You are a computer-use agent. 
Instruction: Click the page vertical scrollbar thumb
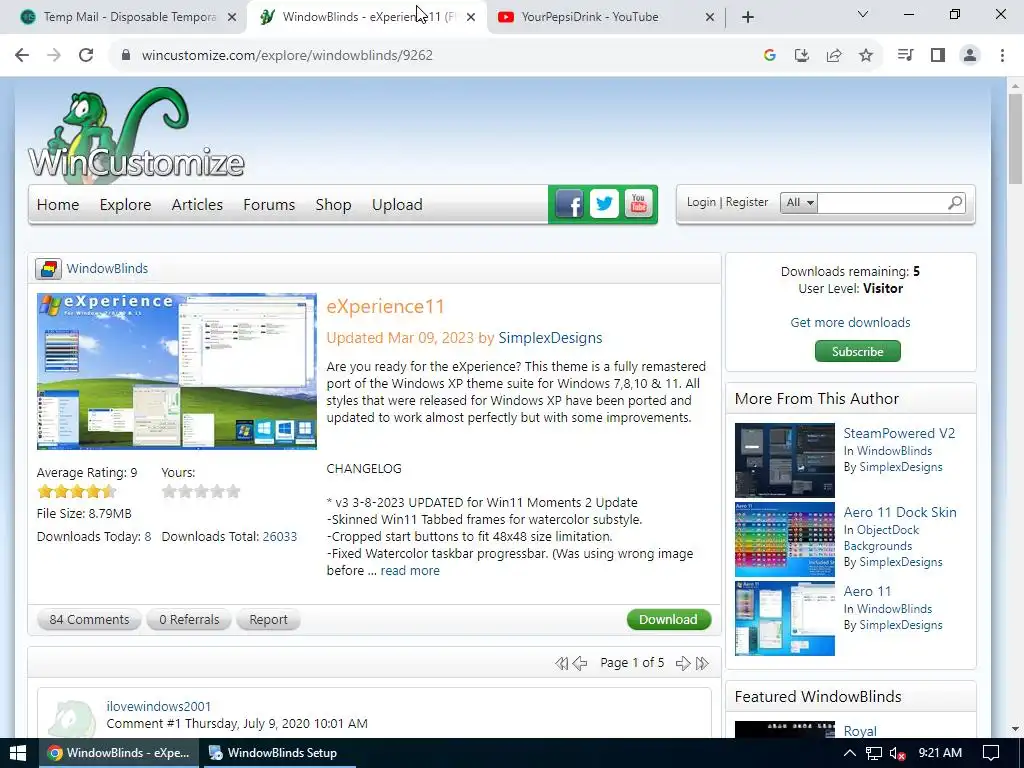[1016, 138]
